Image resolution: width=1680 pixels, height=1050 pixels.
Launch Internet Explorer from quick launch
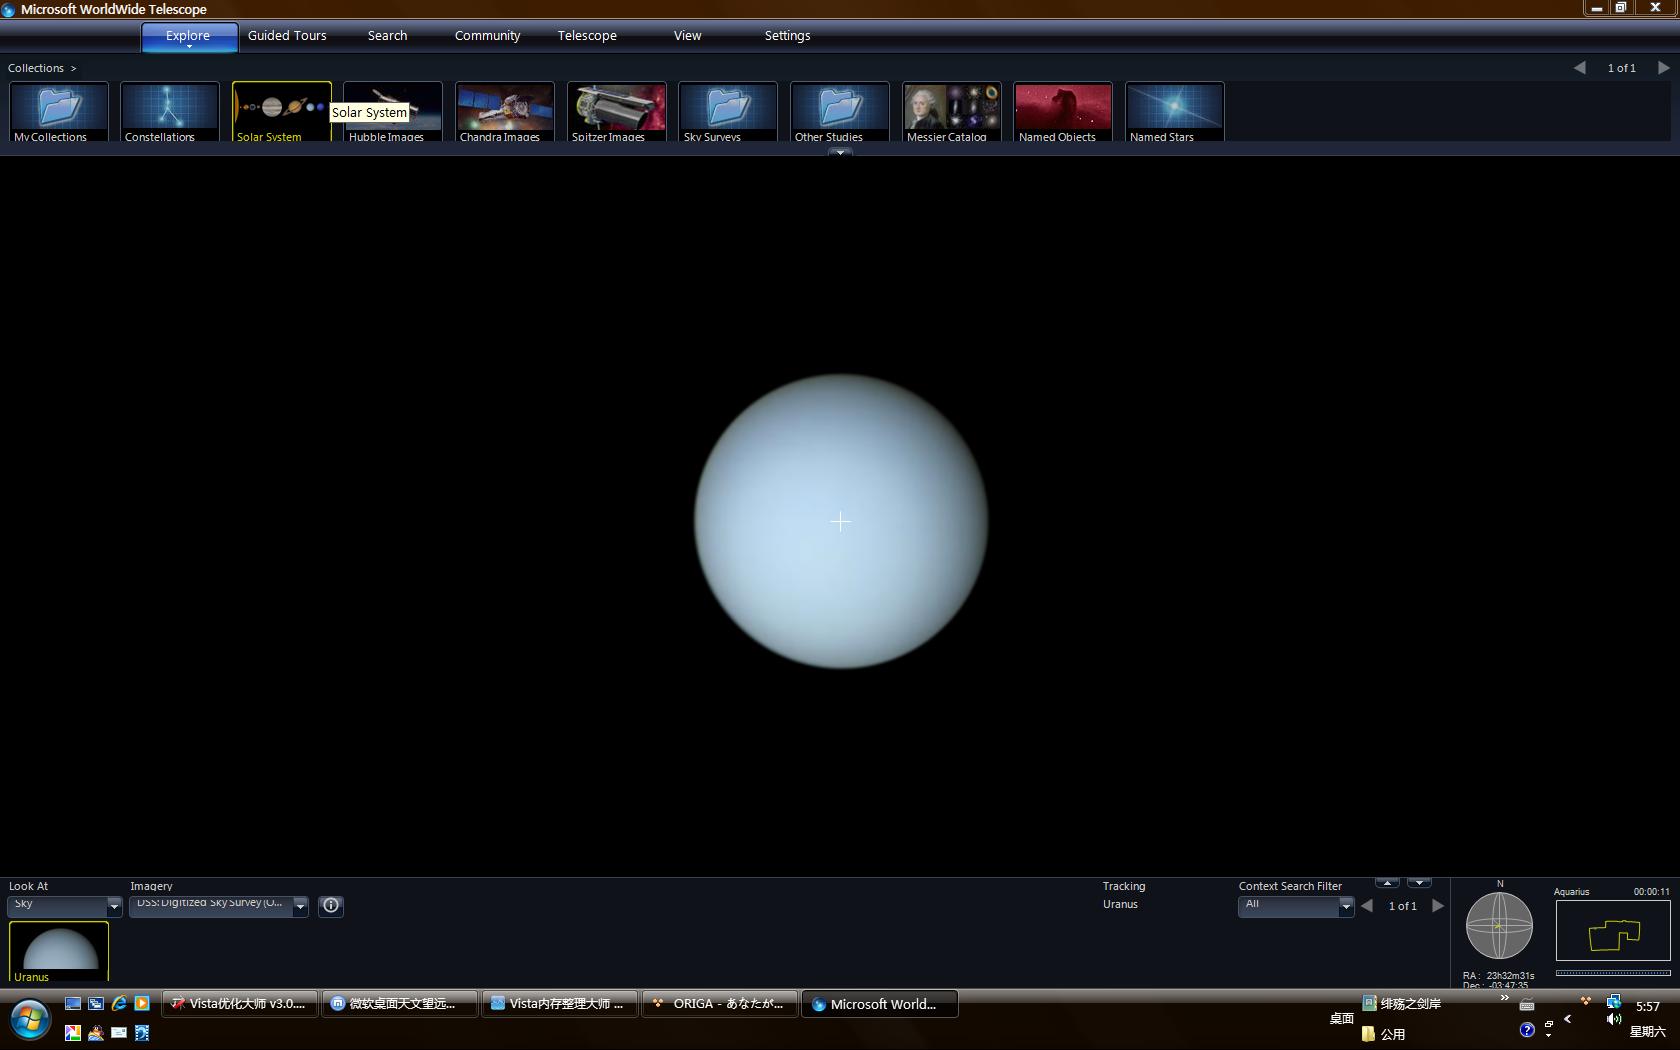click(119, 1003)
